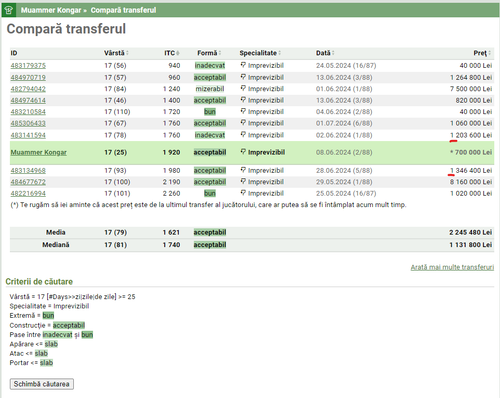Click Imprevizibil specialty icon in row 484974614
500x398 pixels.
pyautogui.click(x=243, y=100)
